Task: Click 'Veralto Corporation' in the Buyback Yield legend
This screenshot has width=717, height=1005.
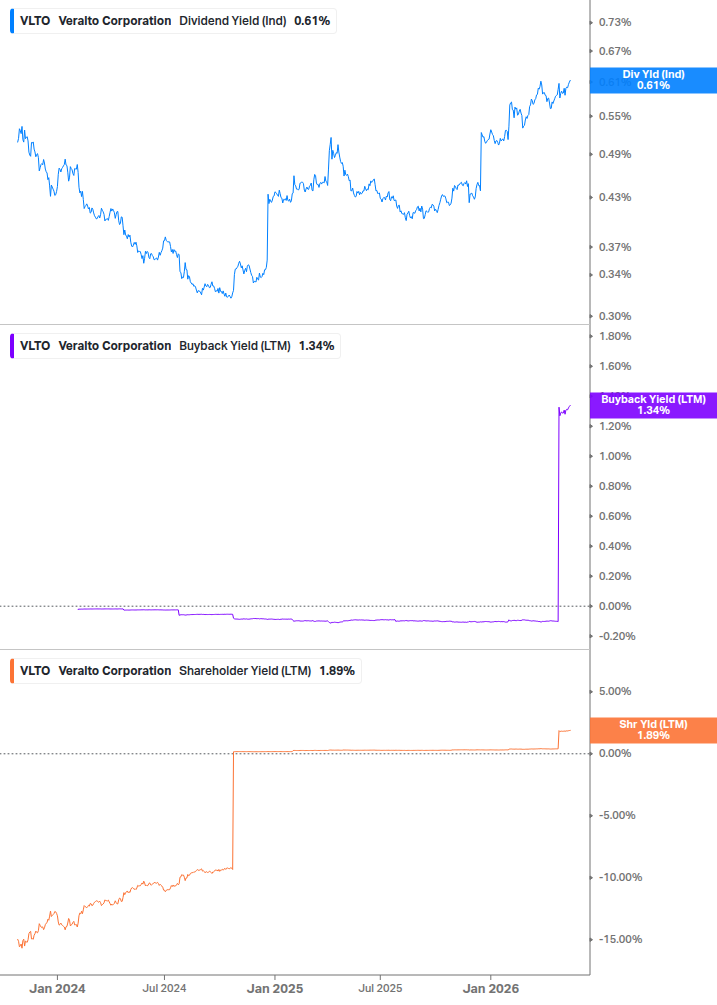Action: (115, 346)
